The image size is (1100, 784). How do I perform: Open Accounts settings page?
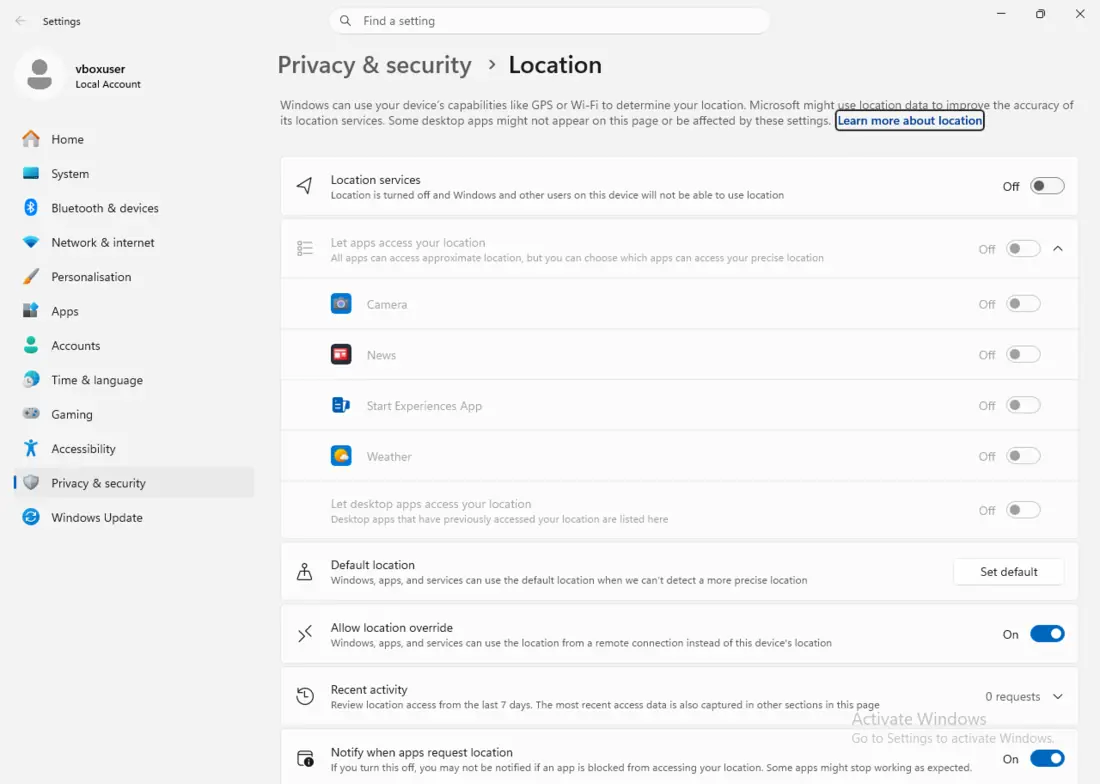click(x=134, y=345)
